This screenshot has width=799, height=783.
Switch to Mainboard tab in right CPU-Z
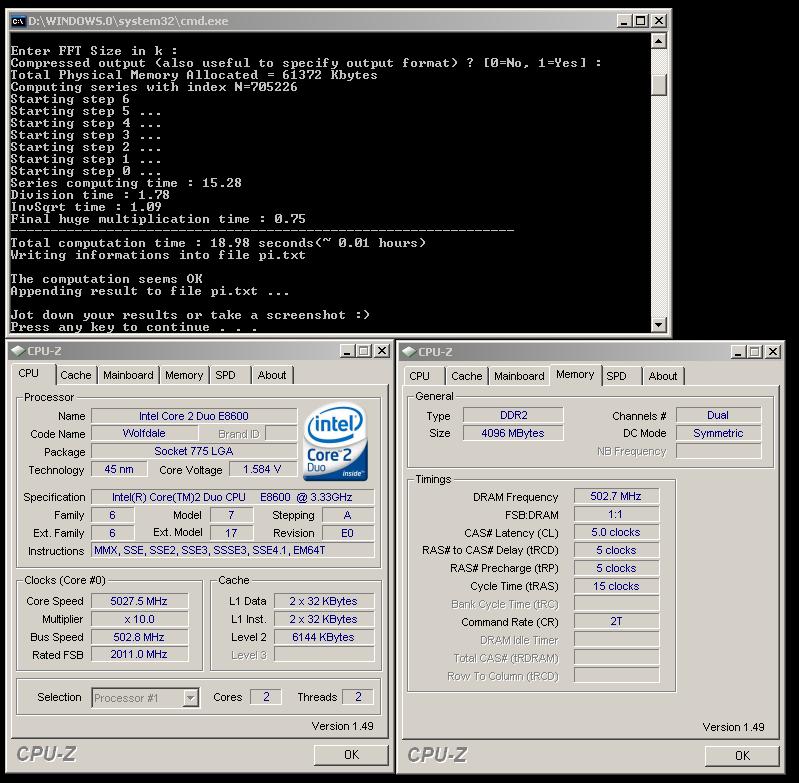(519, 376)
